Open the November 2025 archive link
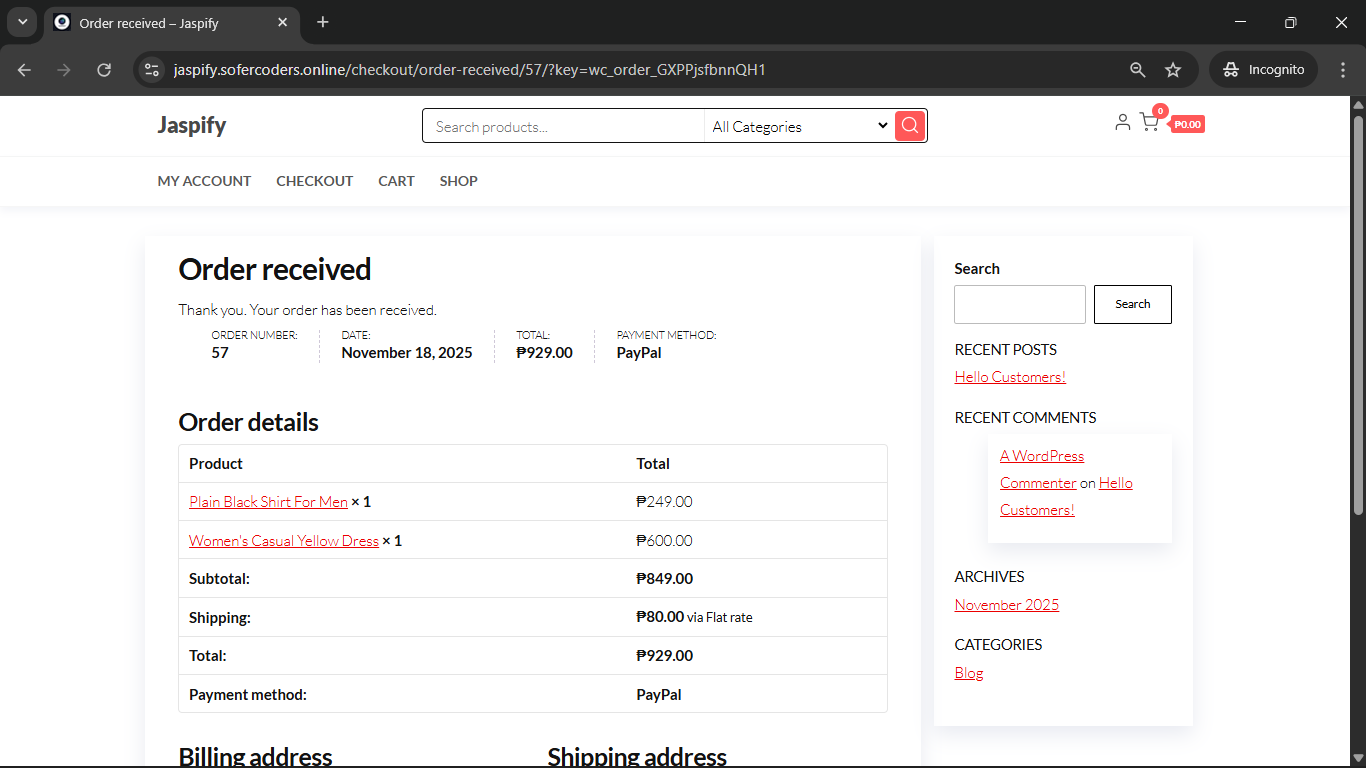1366x768 pixels. point(1006,605)
